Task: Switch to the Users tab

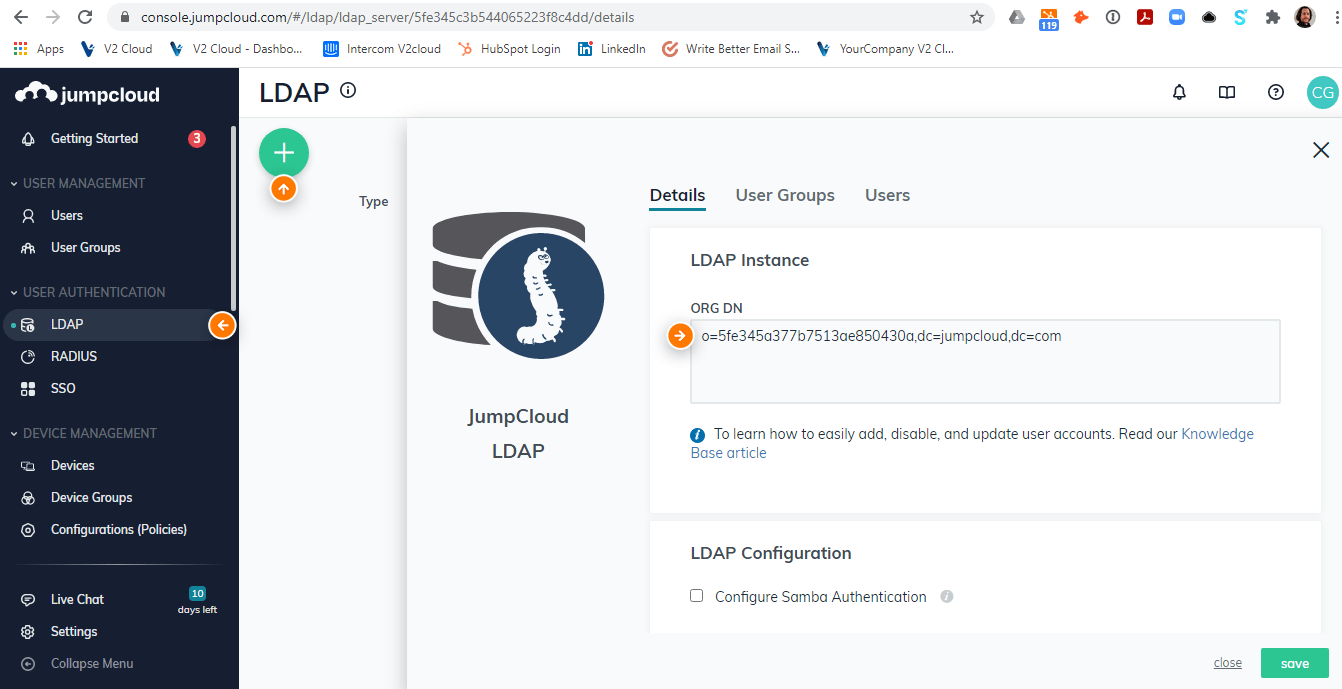Action: 887,195
